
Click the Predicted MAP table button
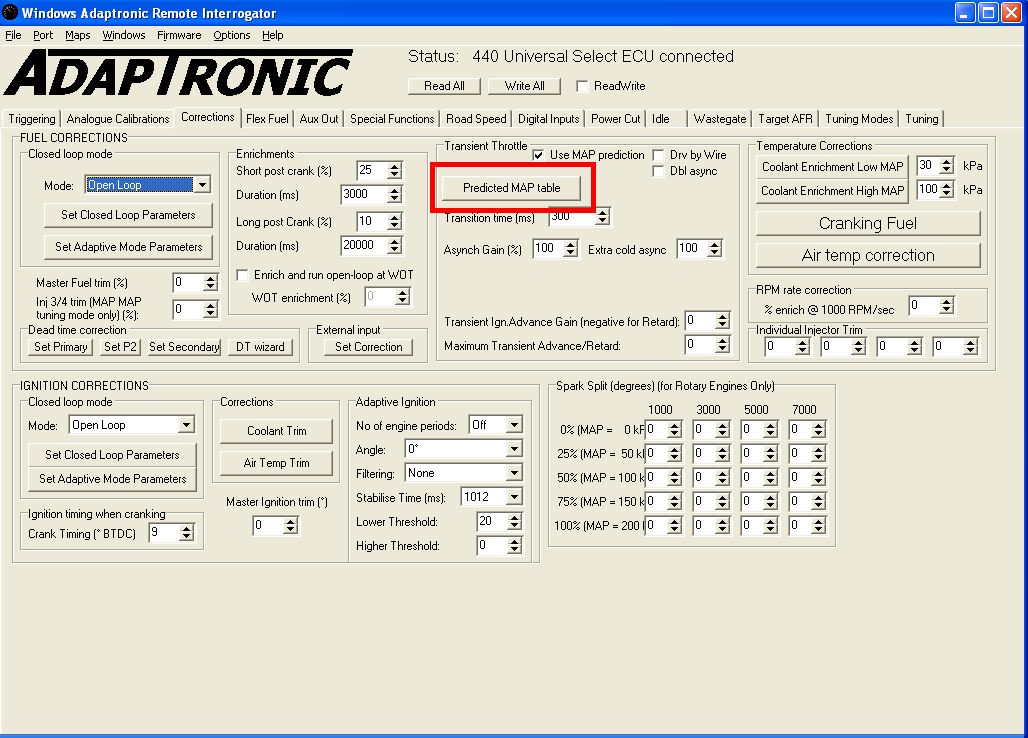(511, 188)
